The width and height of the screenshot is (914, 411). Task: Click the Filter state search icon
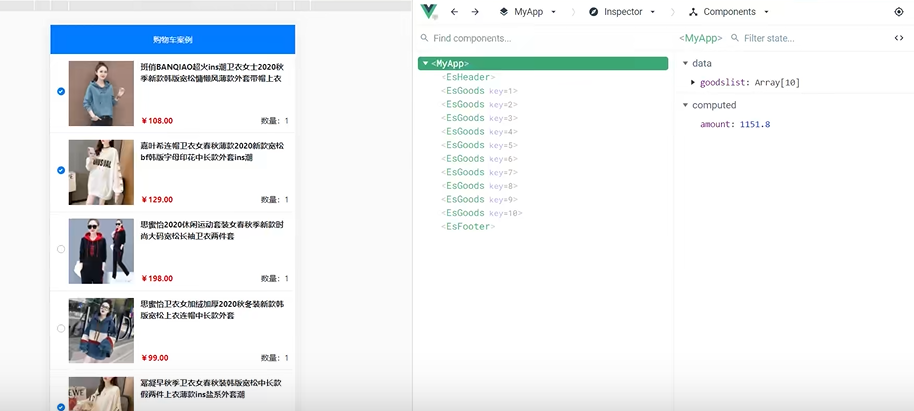click(x=734, y=38)
